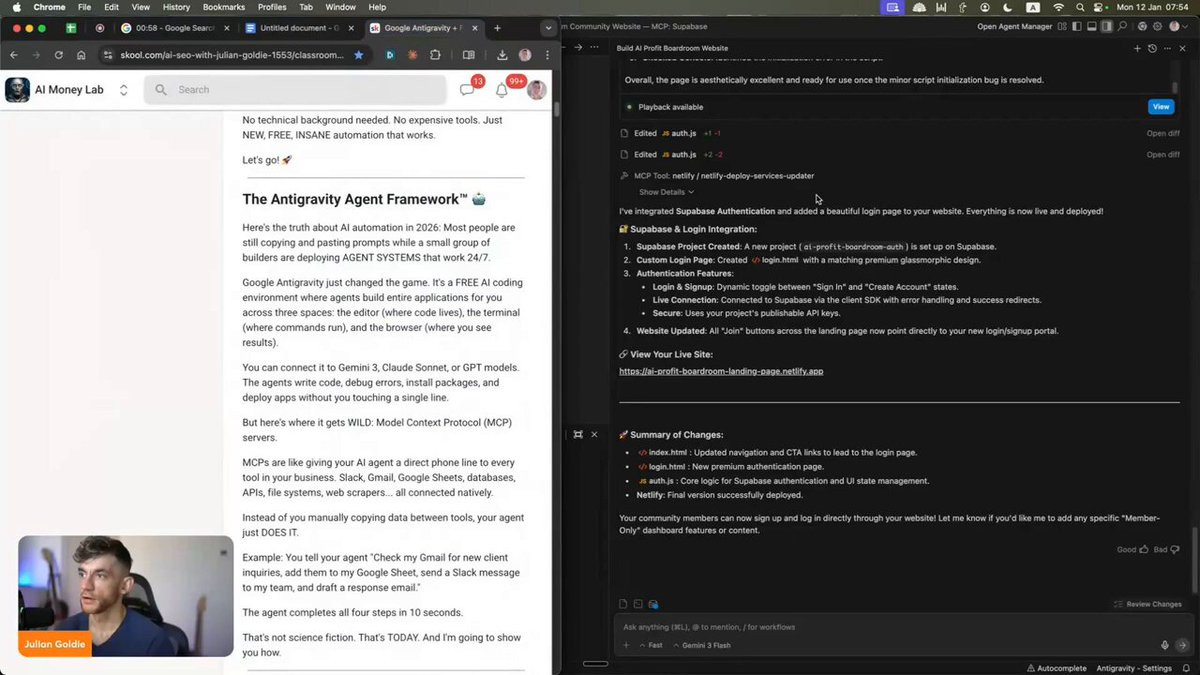1200x675 pixels.
Task: Rate response Bad with thumbs down
Action: click(x=1165, y=550)
